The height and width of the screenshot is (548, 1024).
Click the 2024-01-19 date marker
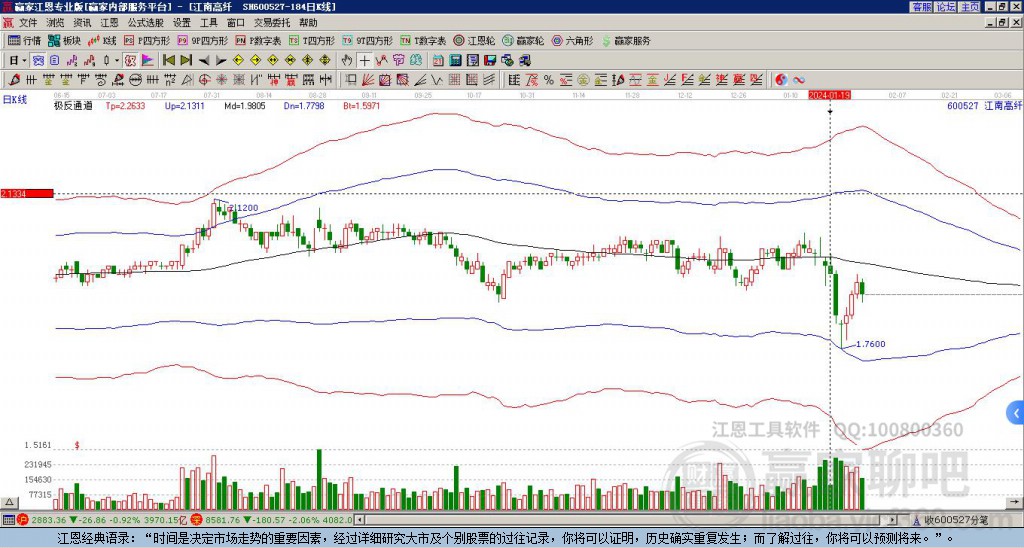[x=829, y=95]
